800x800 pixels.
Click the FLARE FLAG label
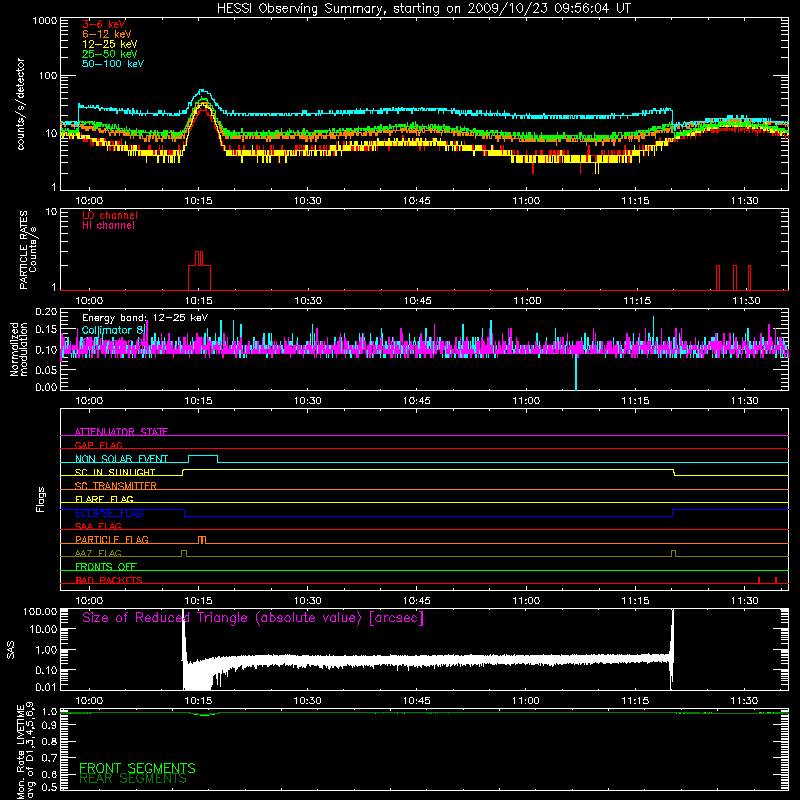[104, 499]
